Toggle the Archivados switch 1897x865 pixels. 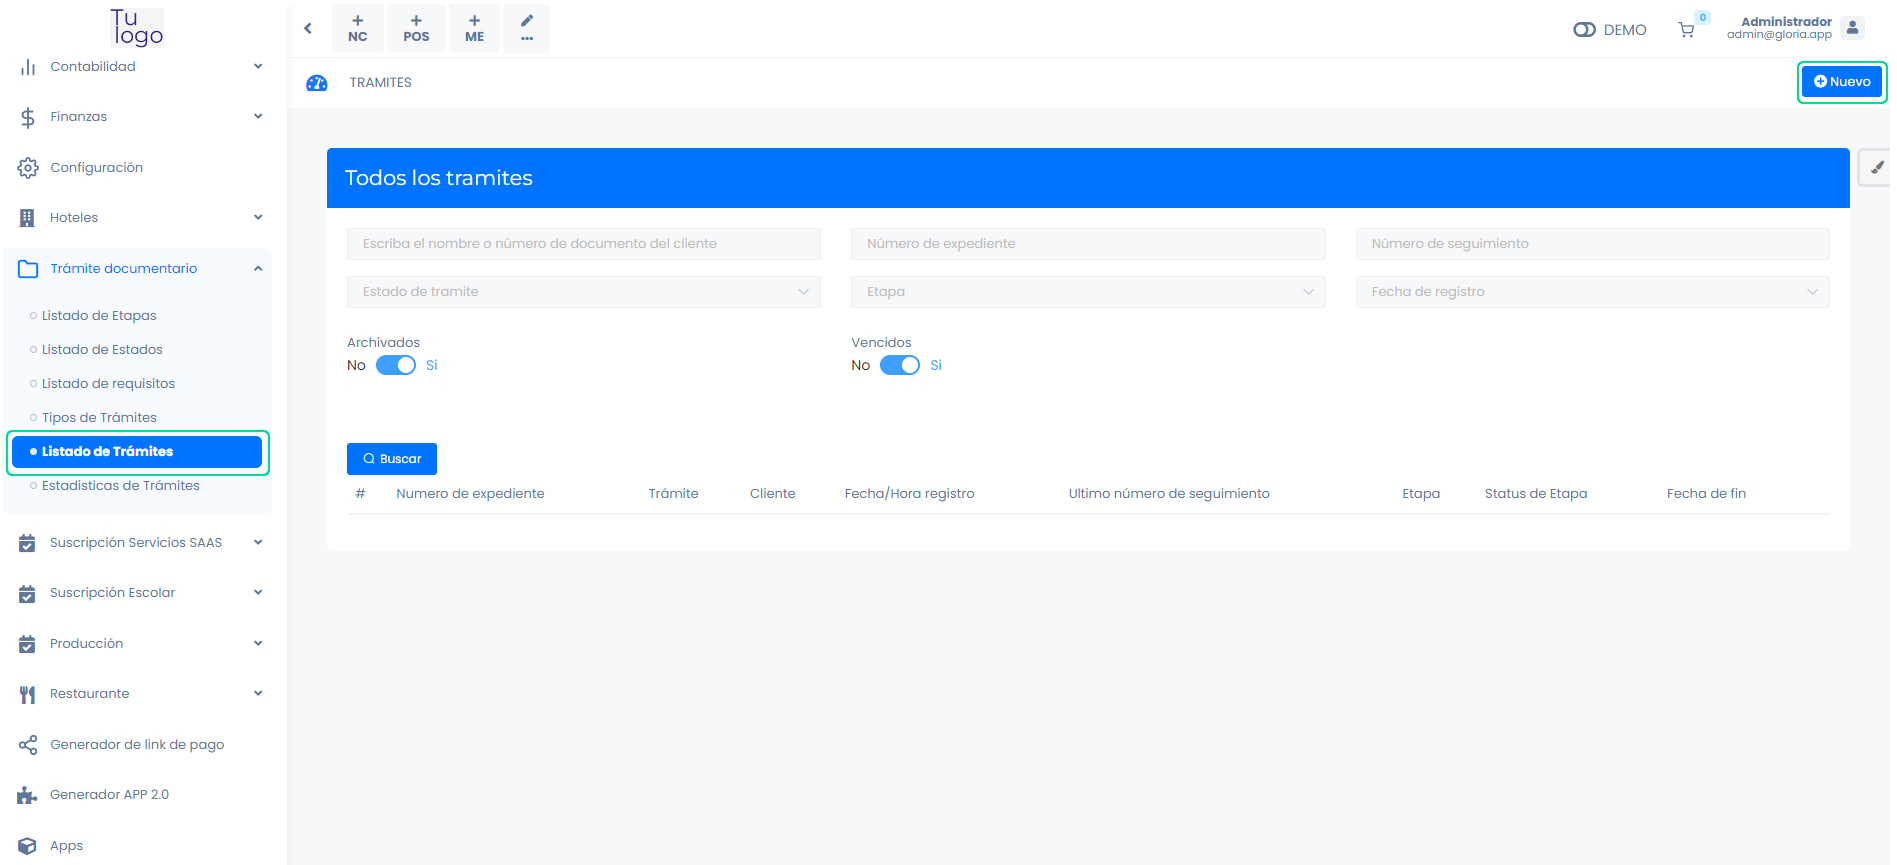tap(396, 365)
